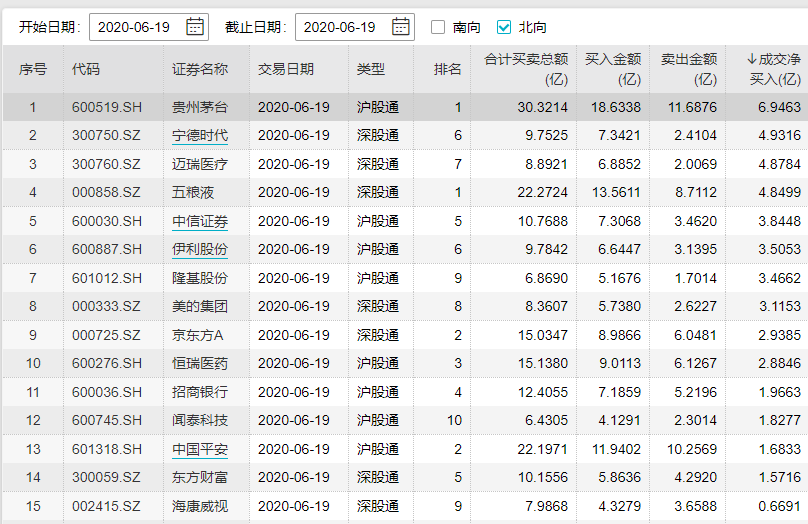
Task: Open 中国平安 stock link
Action: 200,449
